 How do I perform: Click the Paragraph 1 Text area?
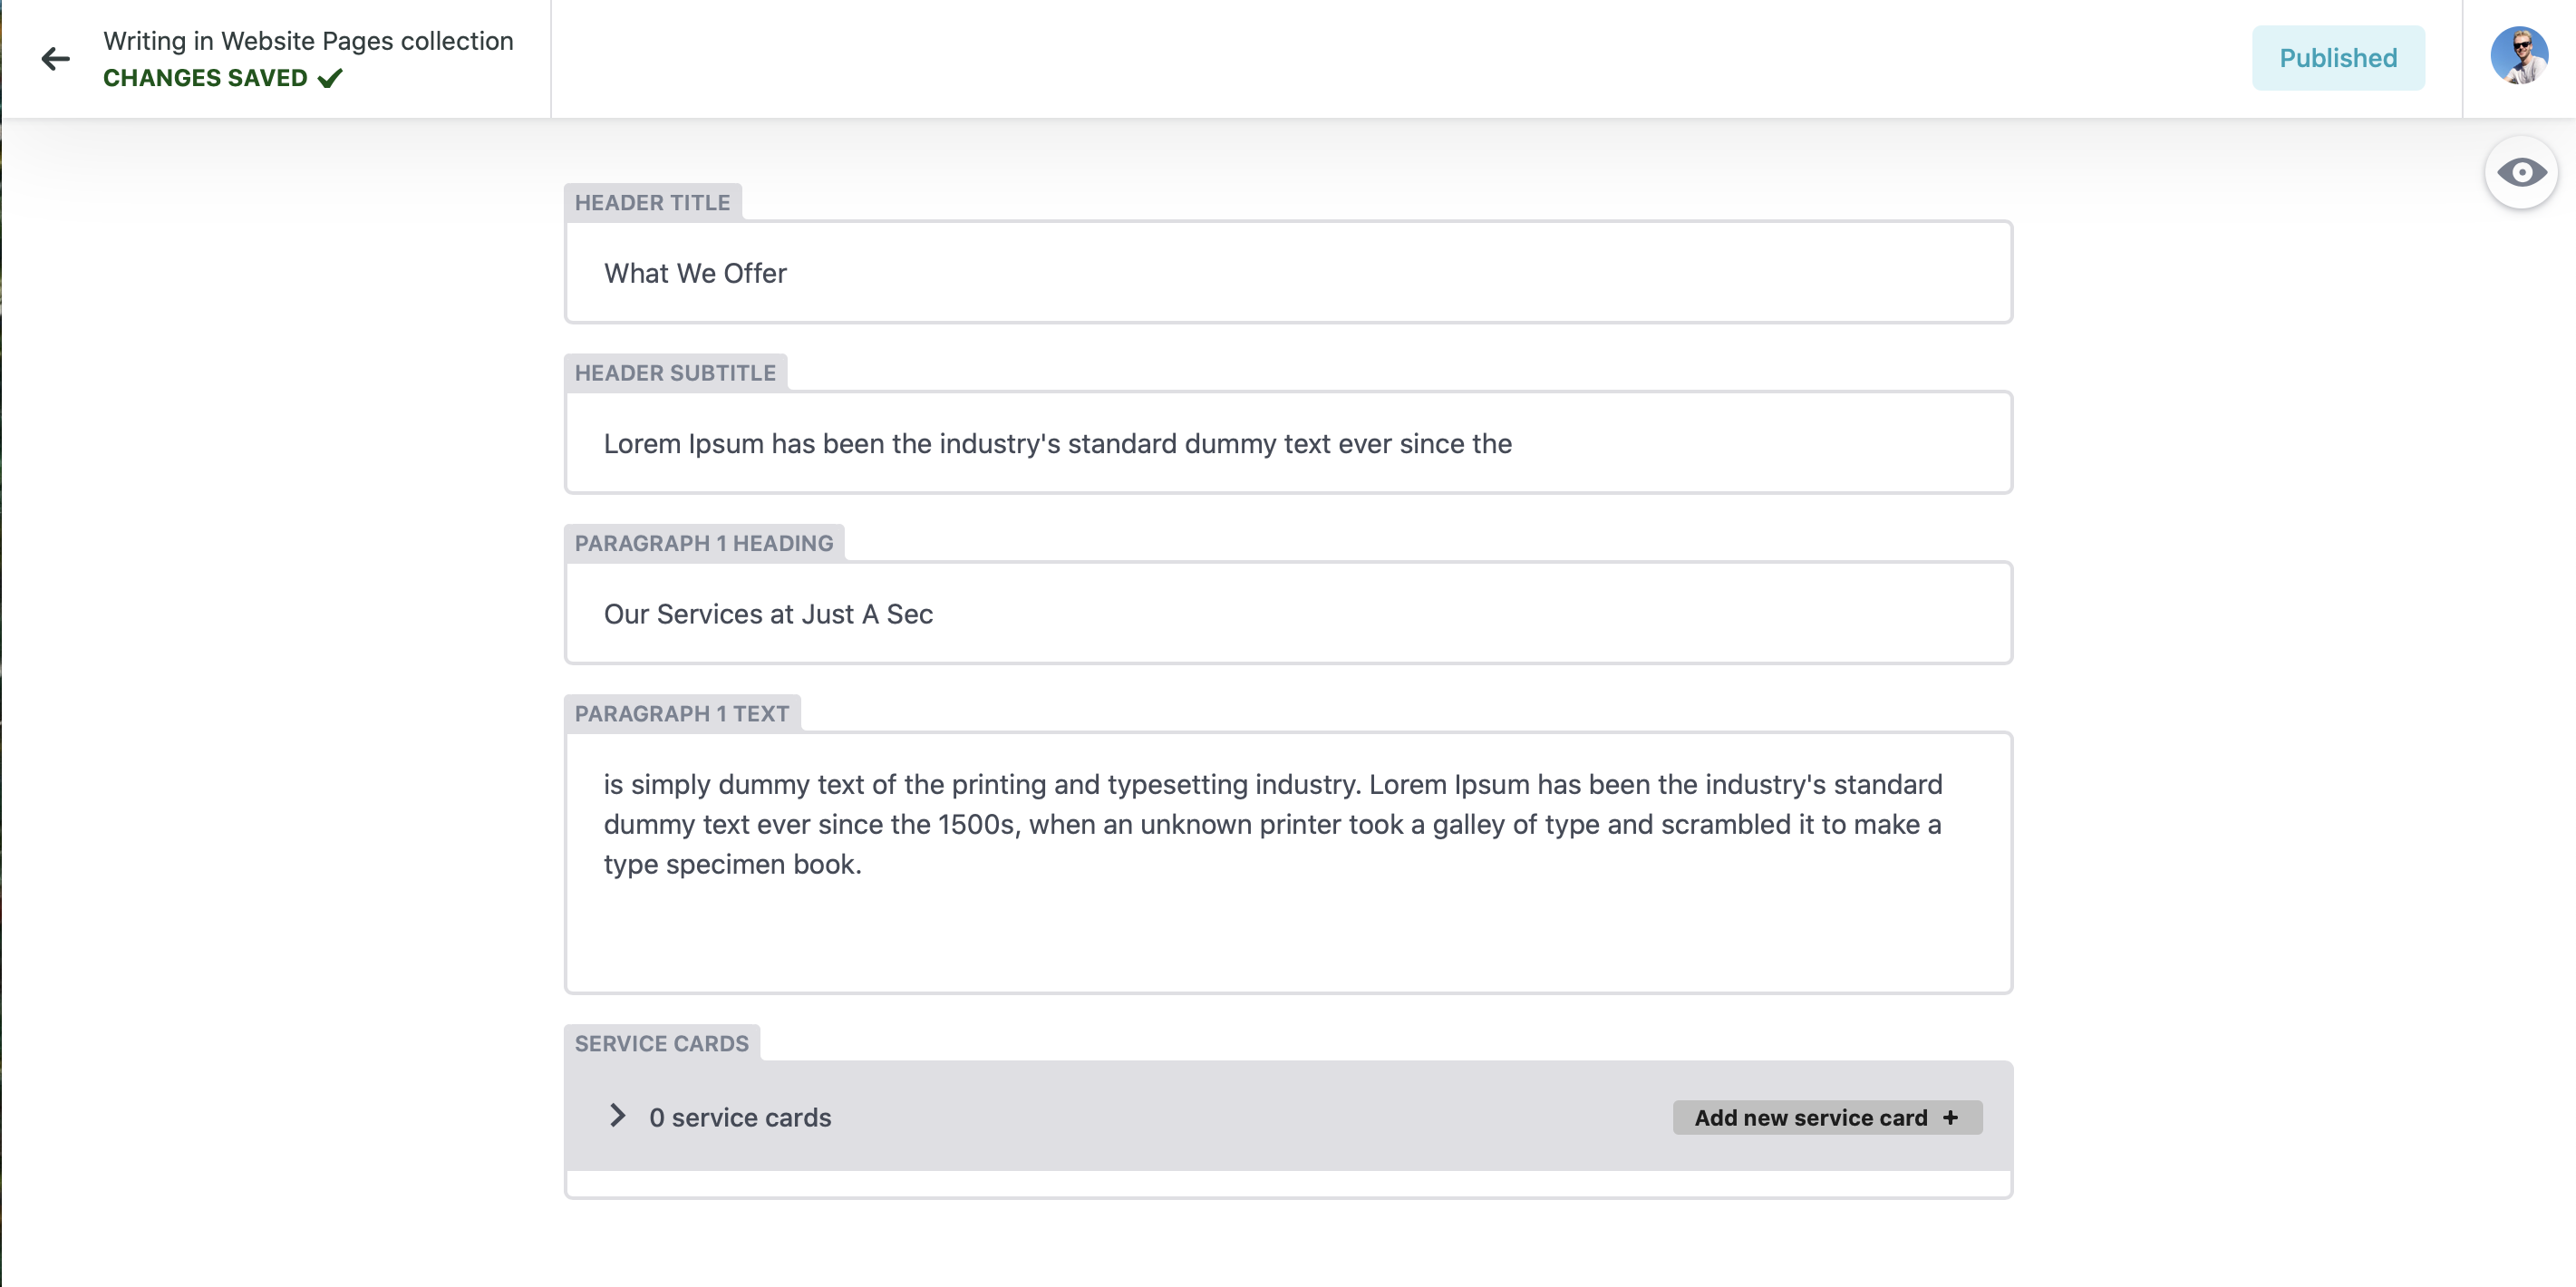[x=1288, y=860]
